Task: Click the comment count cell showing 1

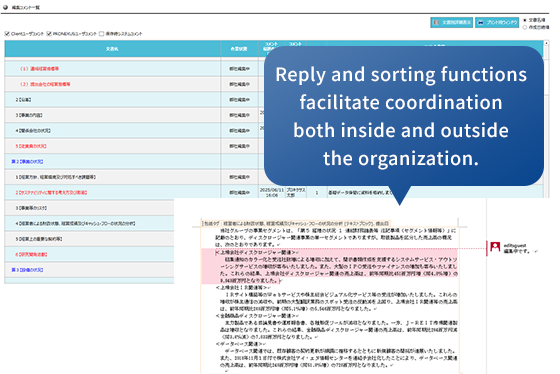Action: (x=317, y=193)
